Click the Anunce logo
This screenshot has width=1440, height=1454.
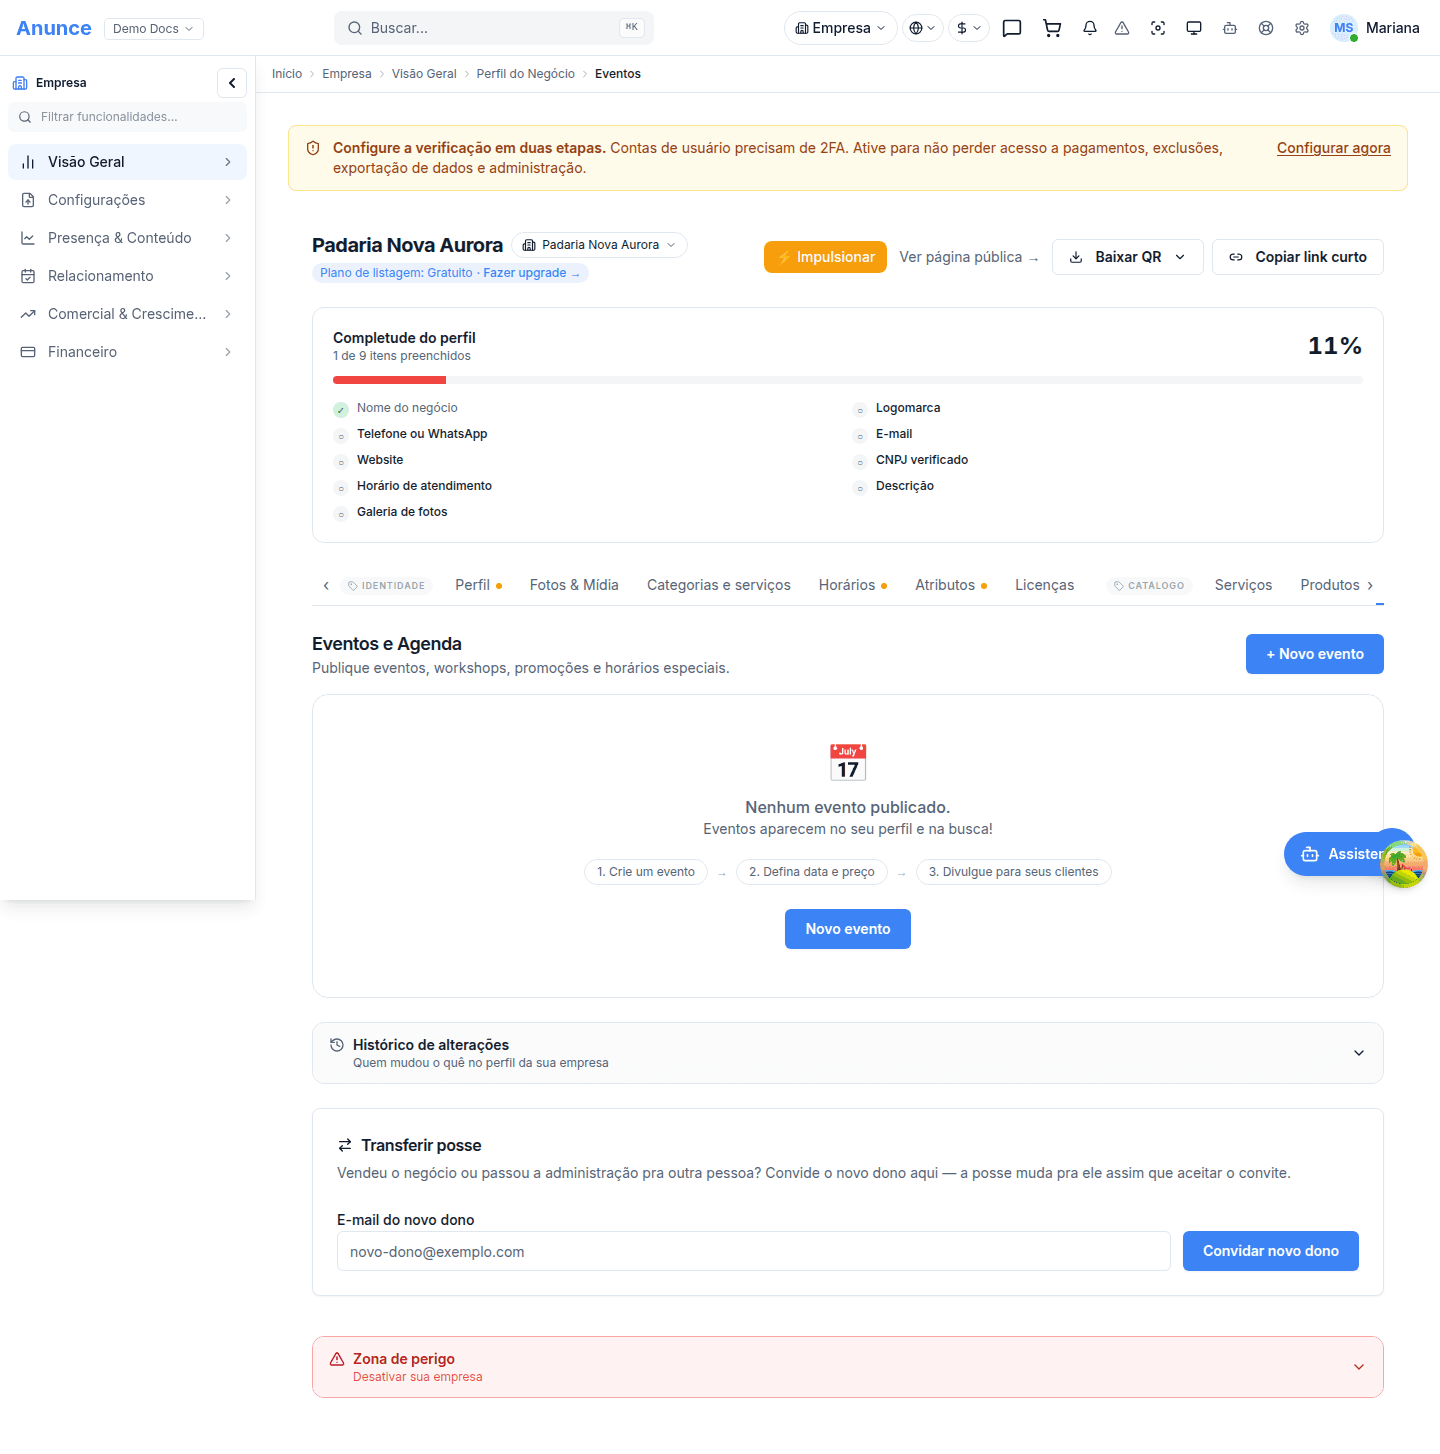coord(54,28)
